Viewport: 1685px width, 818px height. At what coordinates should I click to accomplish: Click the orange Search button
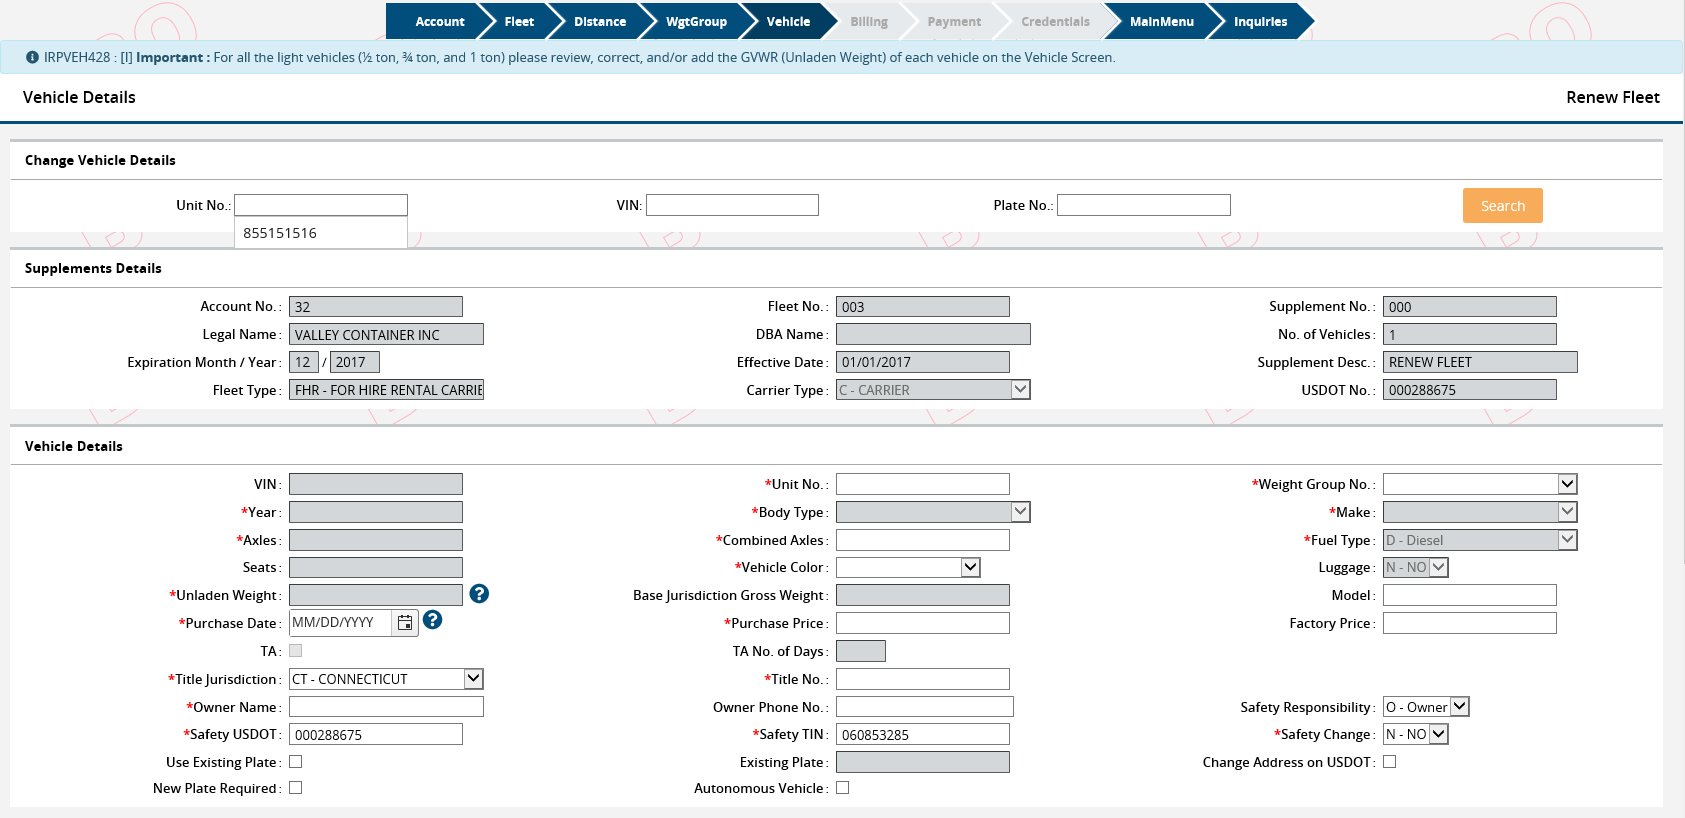(1502, 205)
